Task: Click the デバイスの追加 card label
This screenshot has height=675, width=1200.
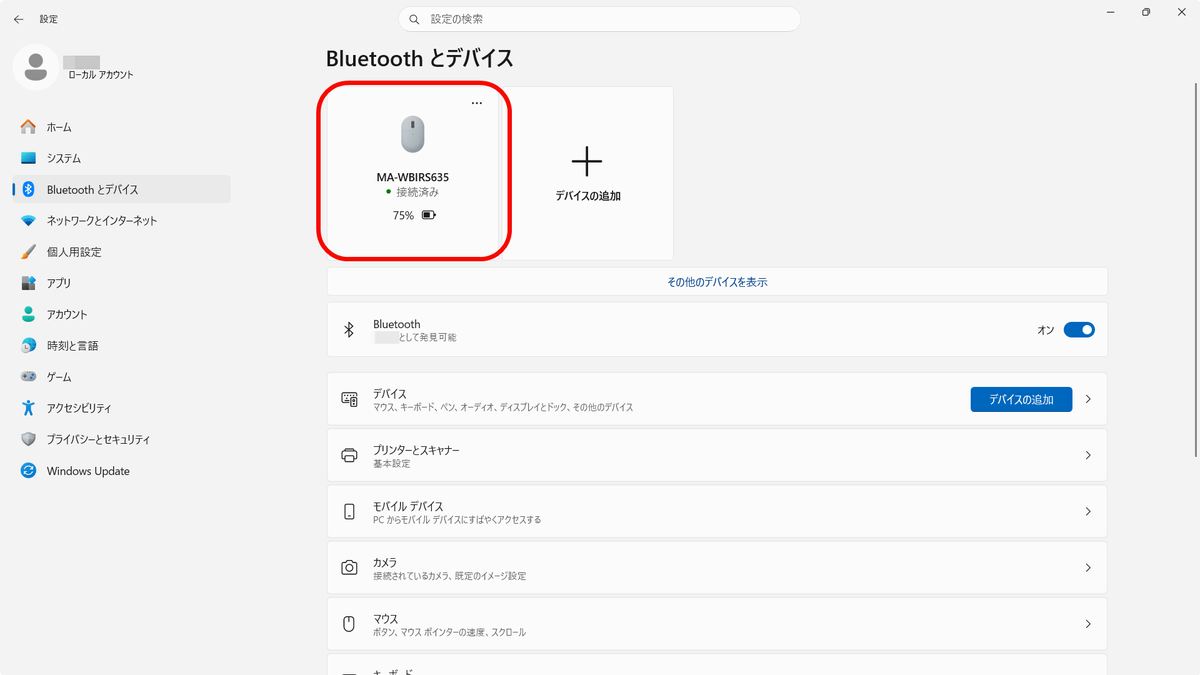Action: pos(588,196)
